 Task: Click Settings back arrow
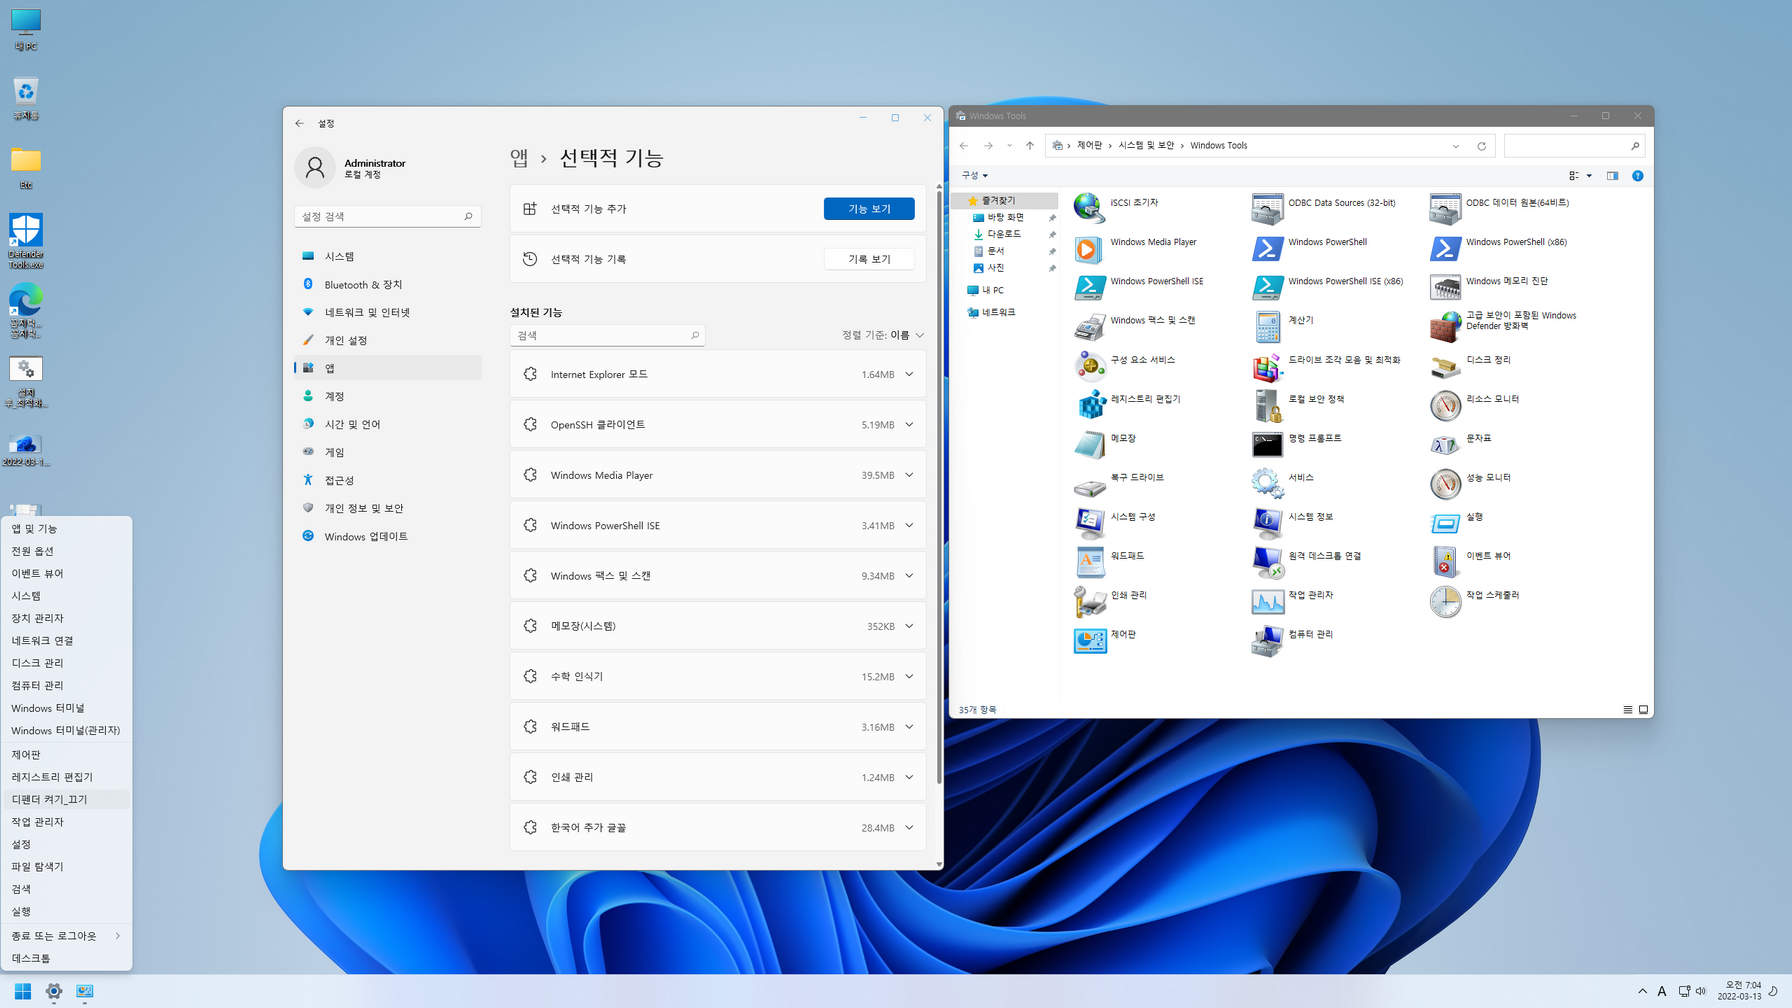click(300, 123)
